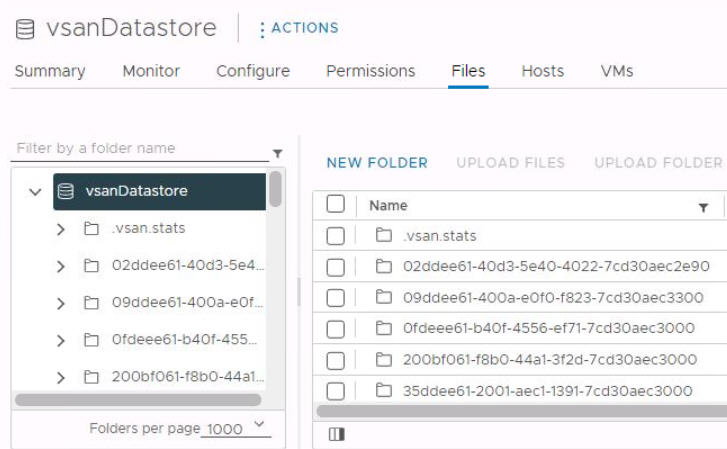Select the Files tab
Screen dimensions: 727x449
(x=468, y=71)
